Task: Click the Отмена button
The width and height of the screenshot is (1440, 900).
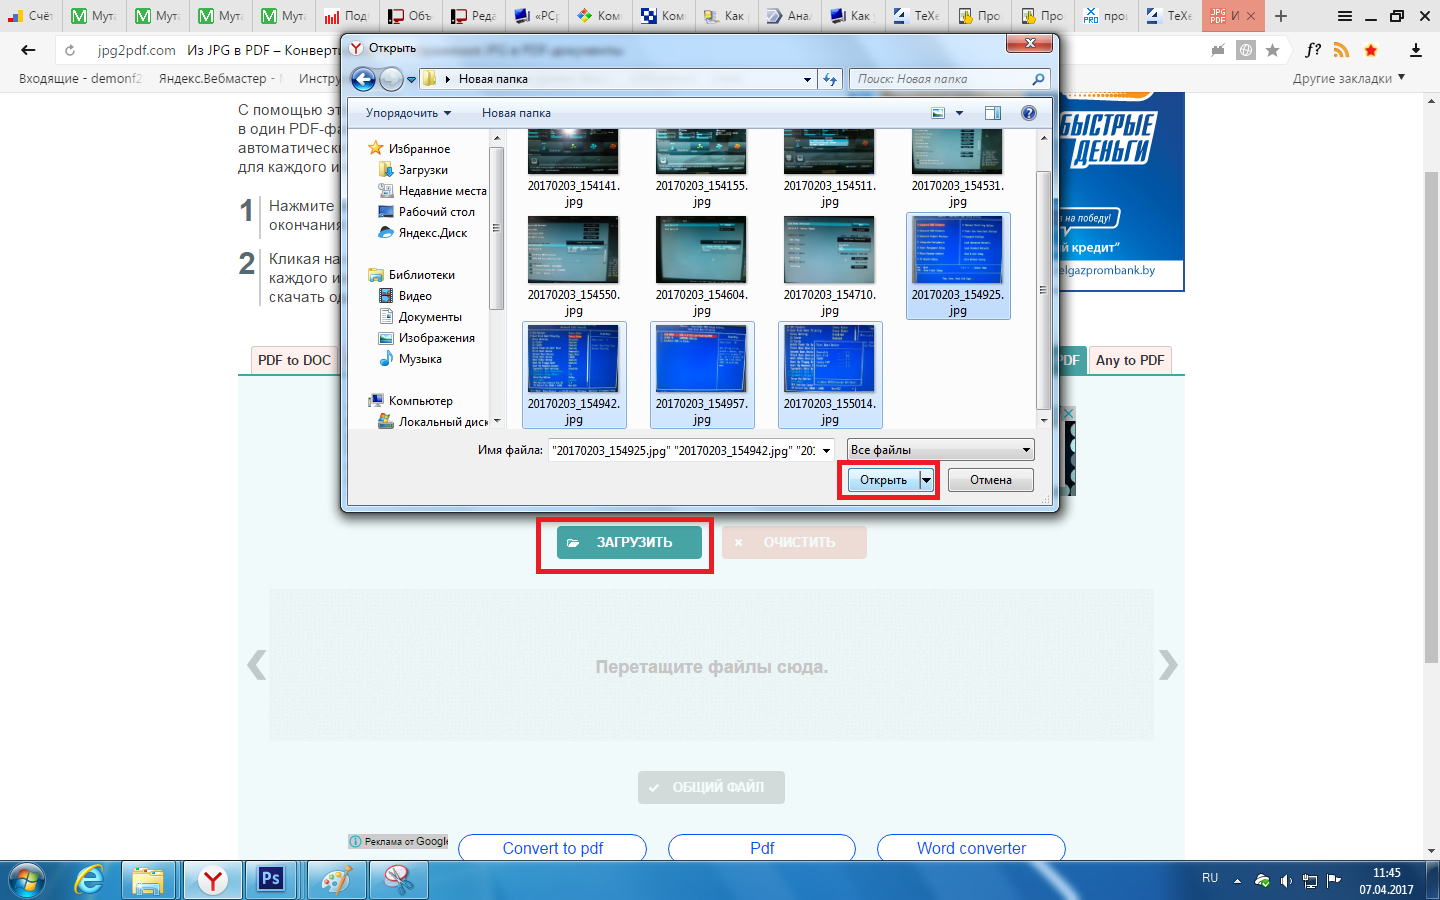Action: 991,480
